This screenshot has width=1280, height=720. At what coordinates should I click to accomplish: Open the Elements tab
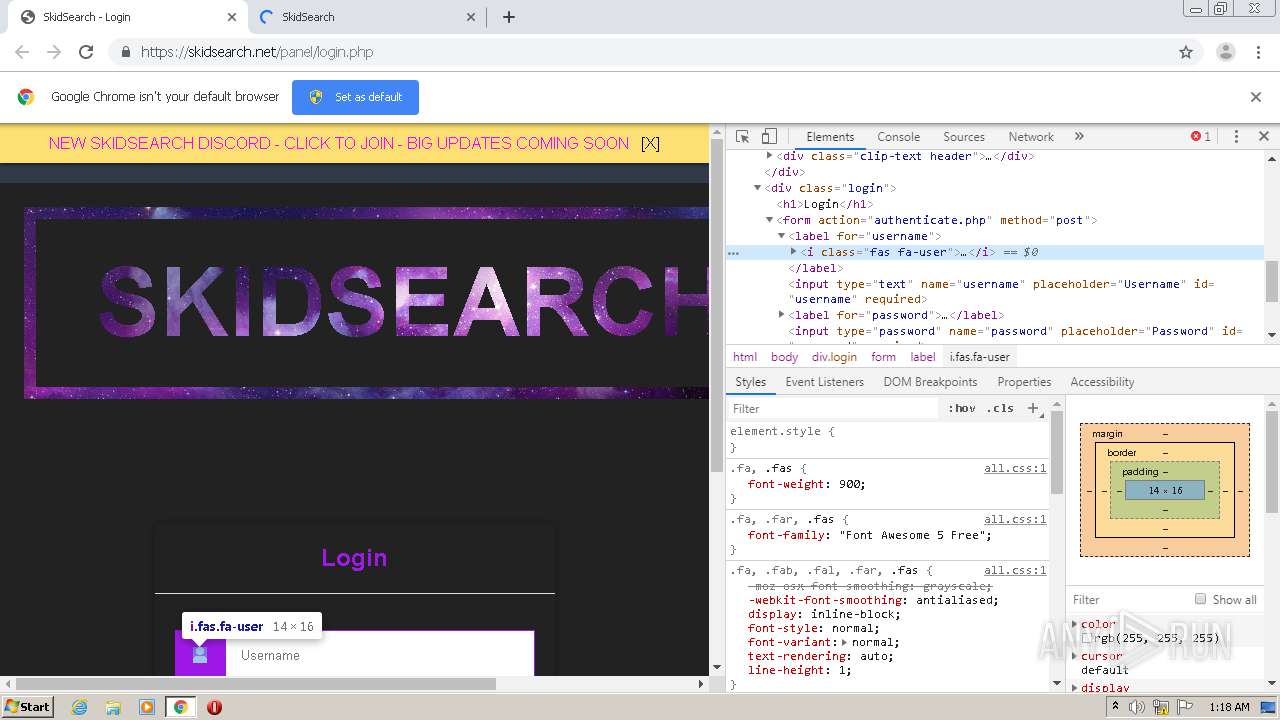point(830,137)
